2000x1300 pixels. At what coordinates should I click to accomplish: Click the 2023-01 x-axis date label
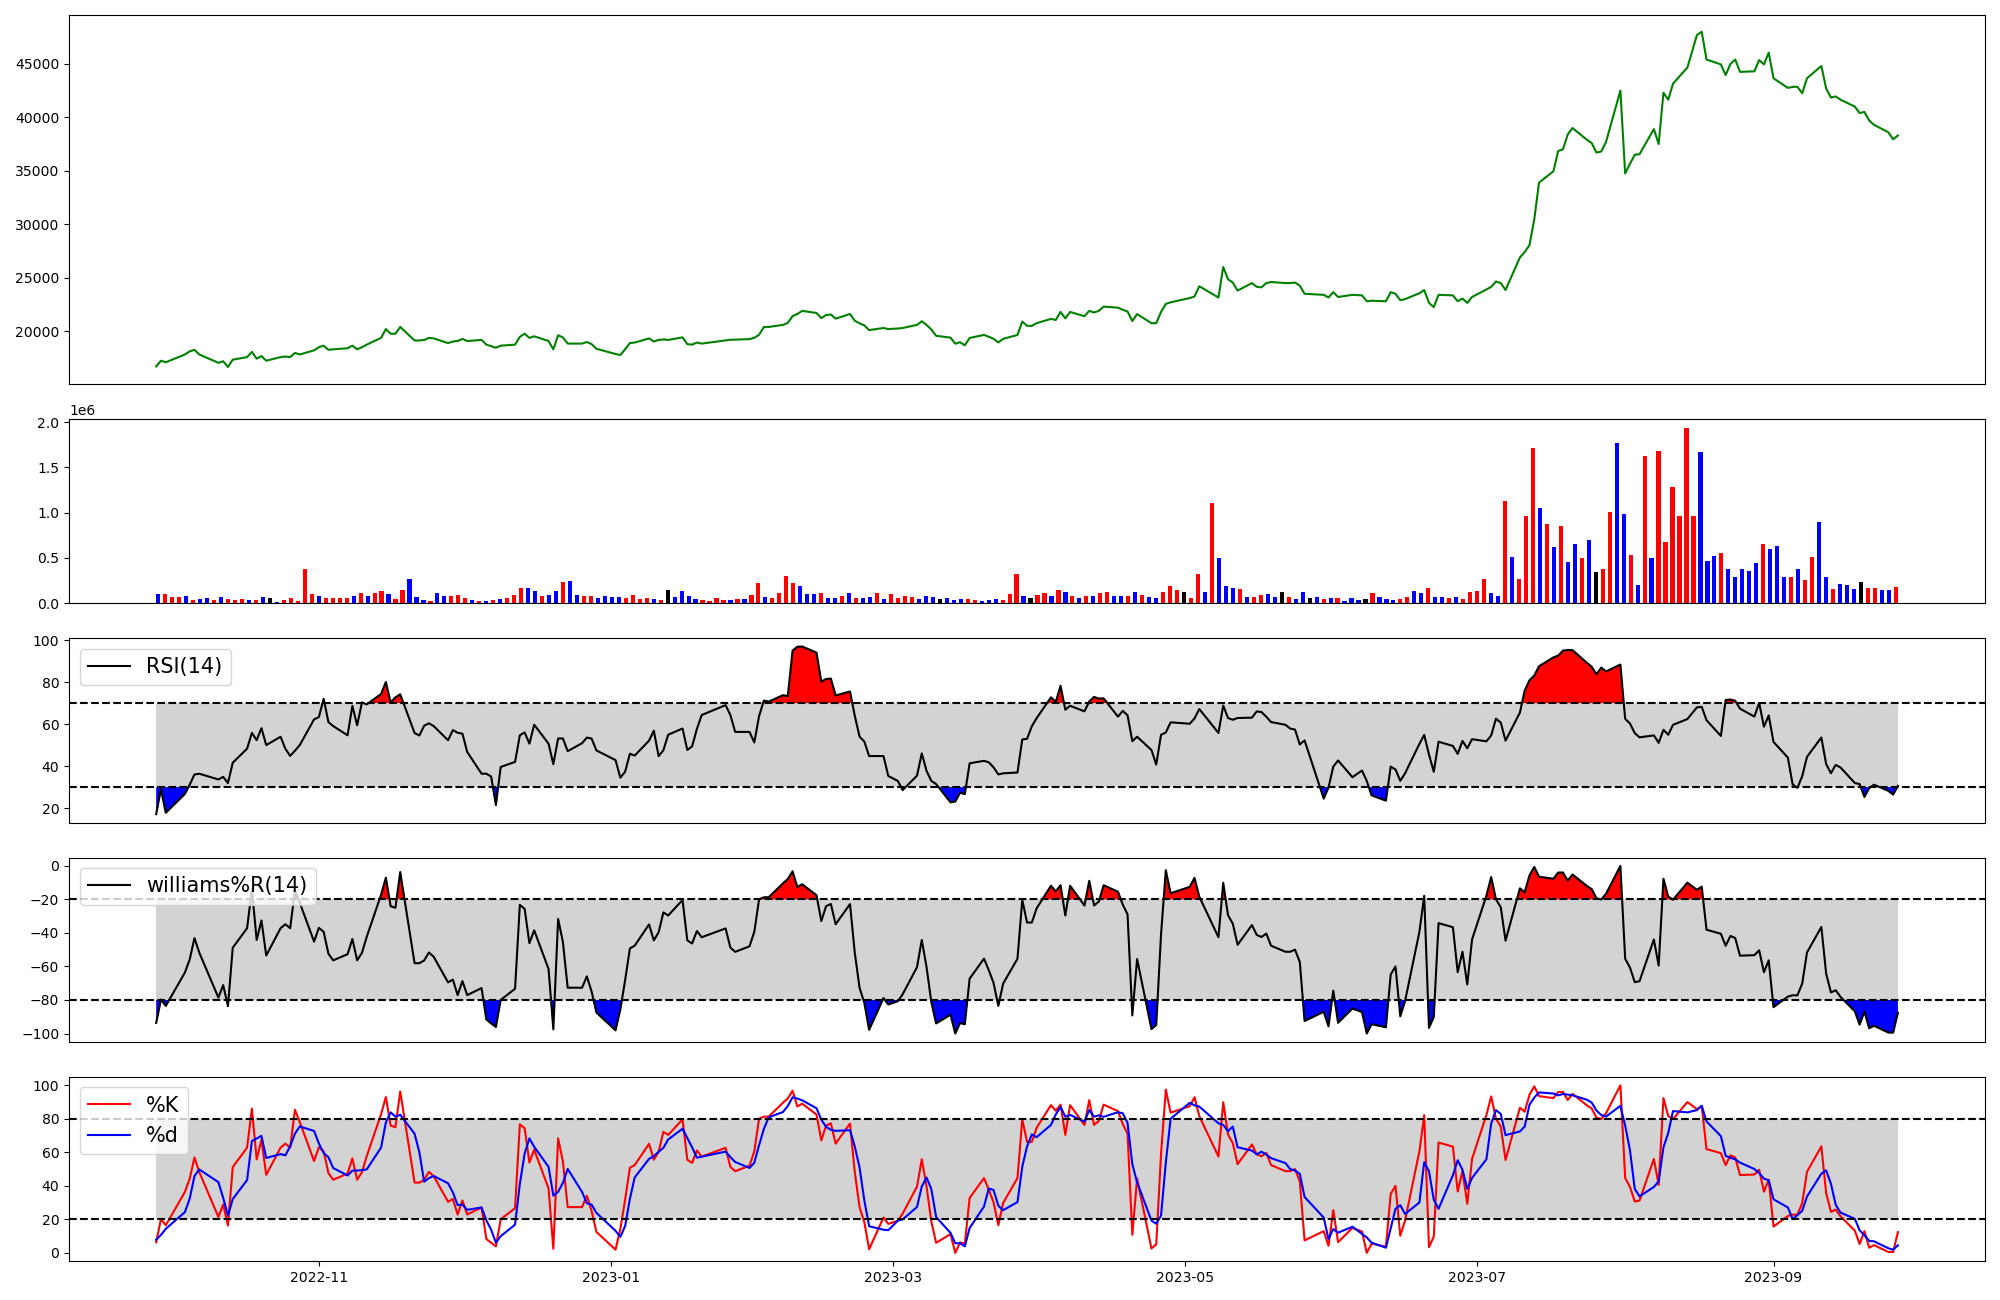coord(610,1277)
